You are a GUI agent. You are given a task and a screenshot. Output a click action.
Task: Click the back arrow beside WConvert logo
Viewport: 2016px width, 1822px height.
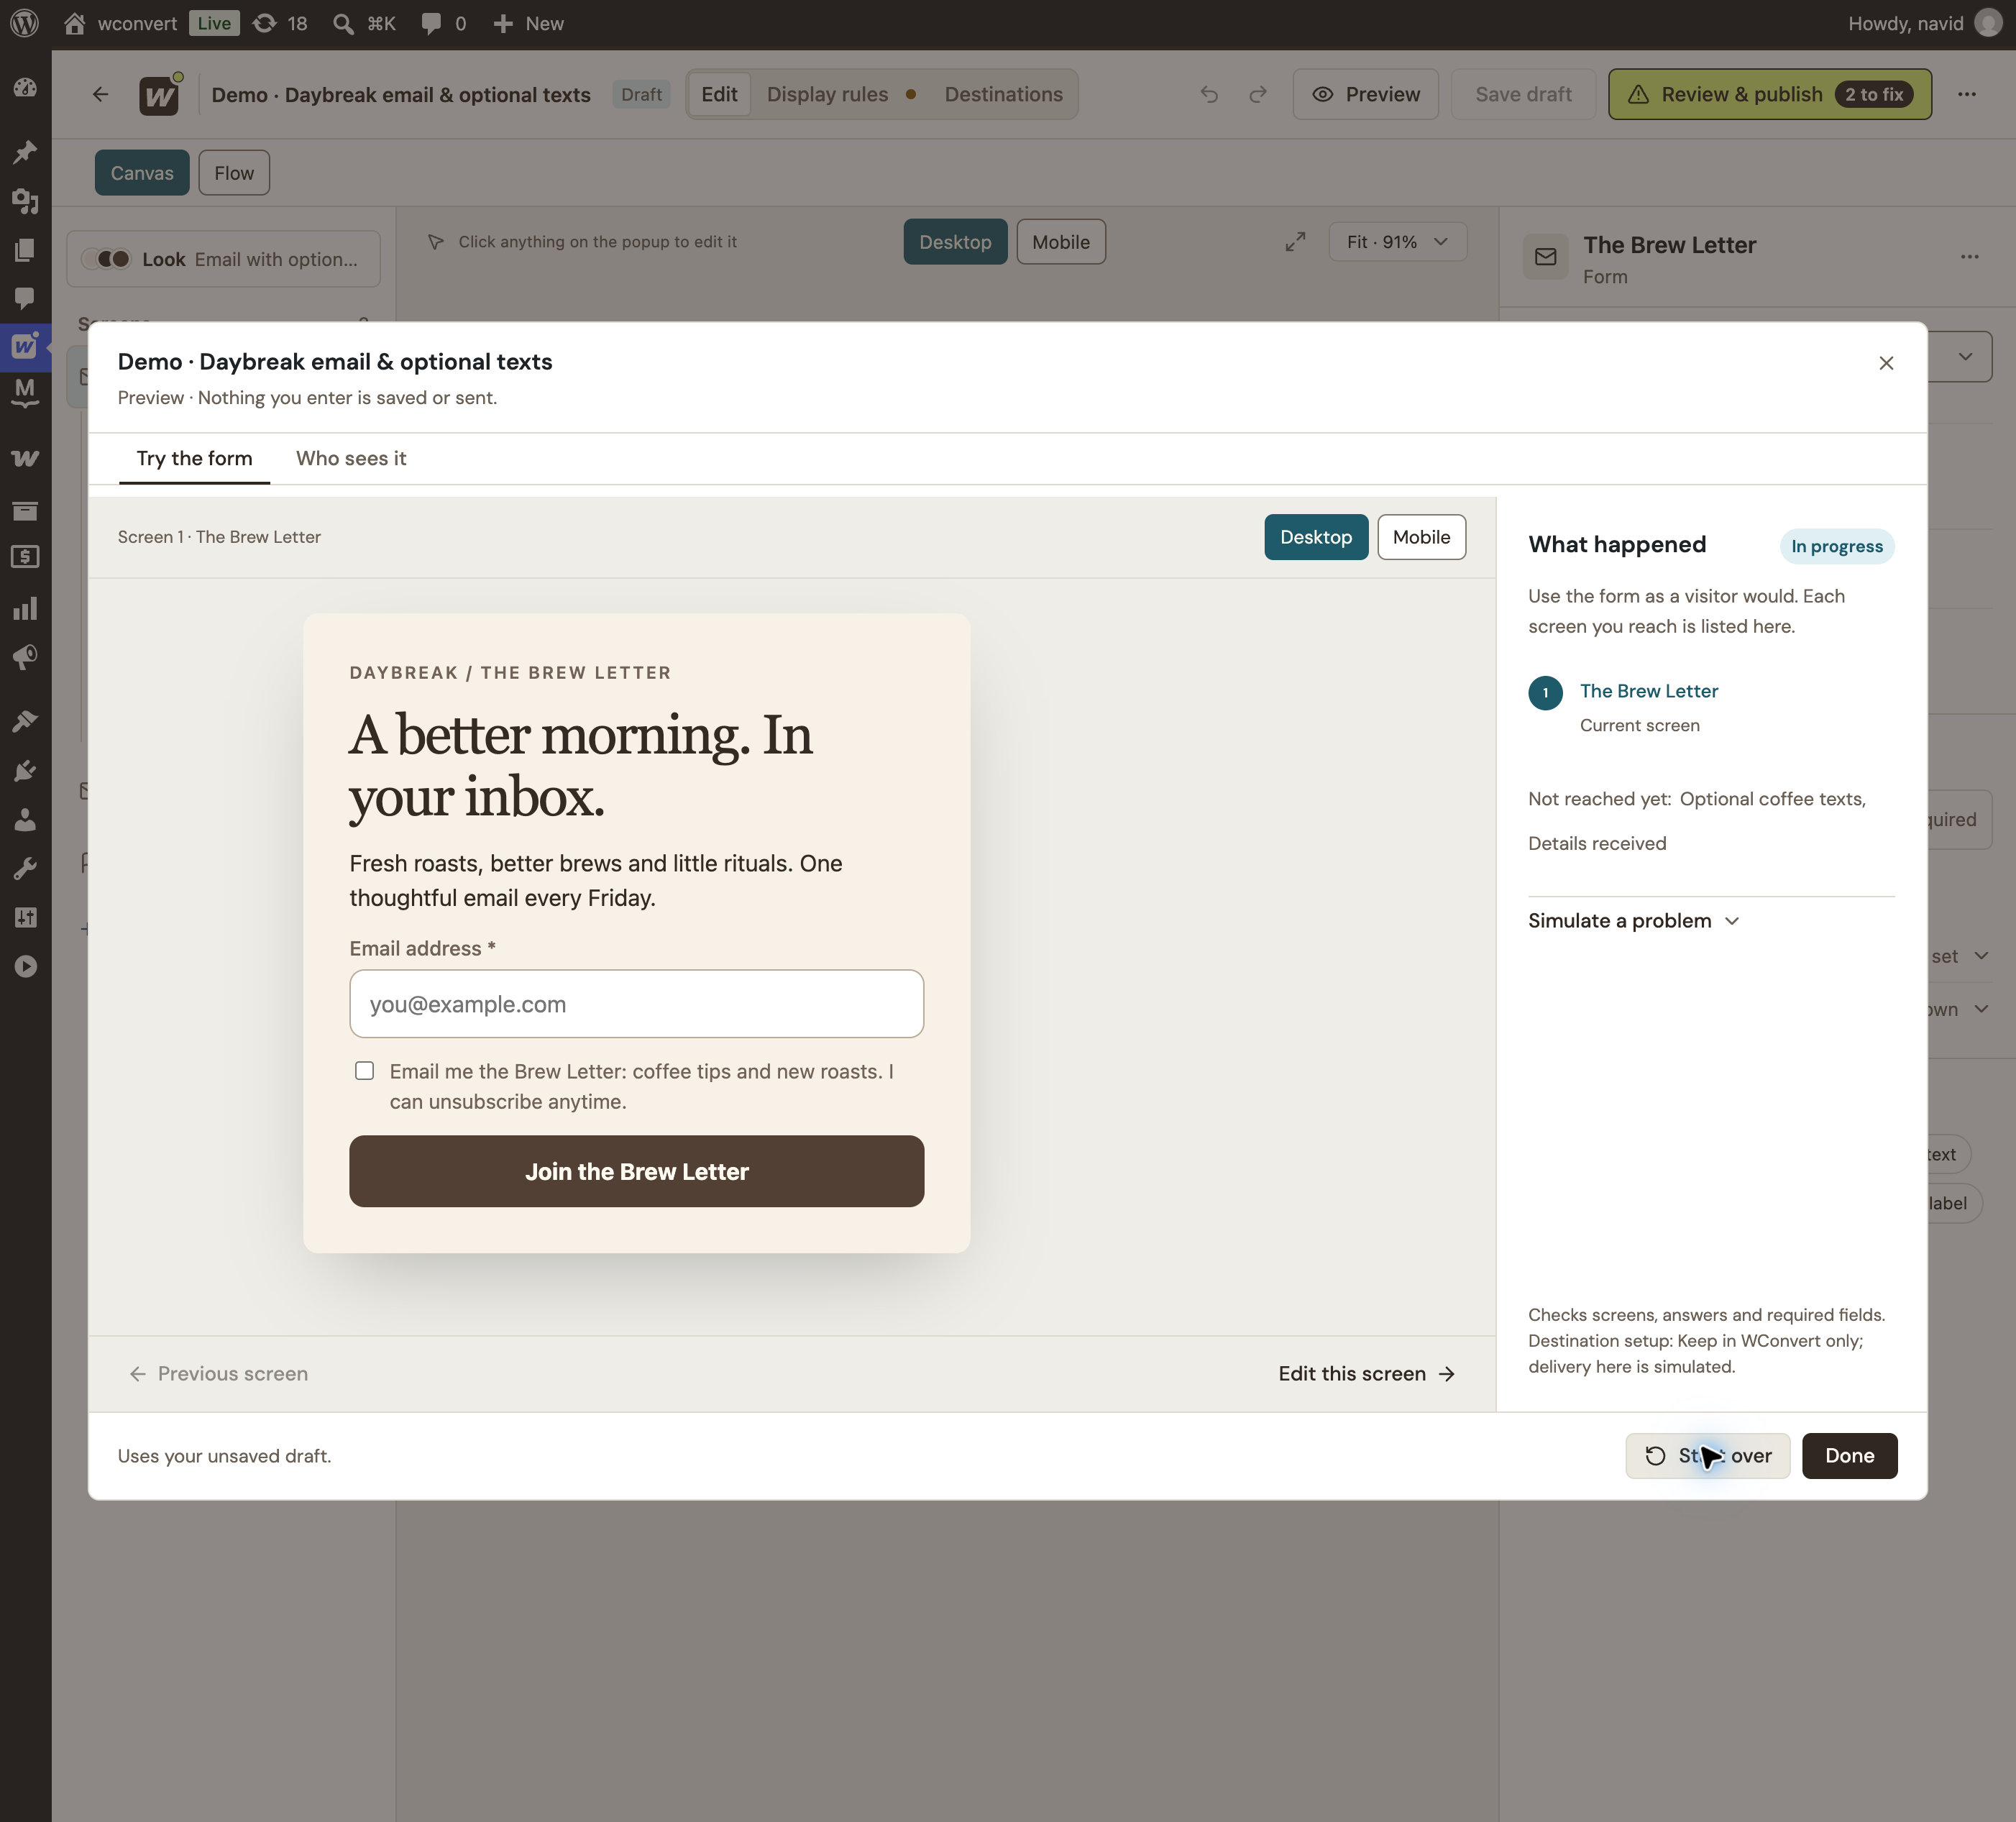coord(100,94)
